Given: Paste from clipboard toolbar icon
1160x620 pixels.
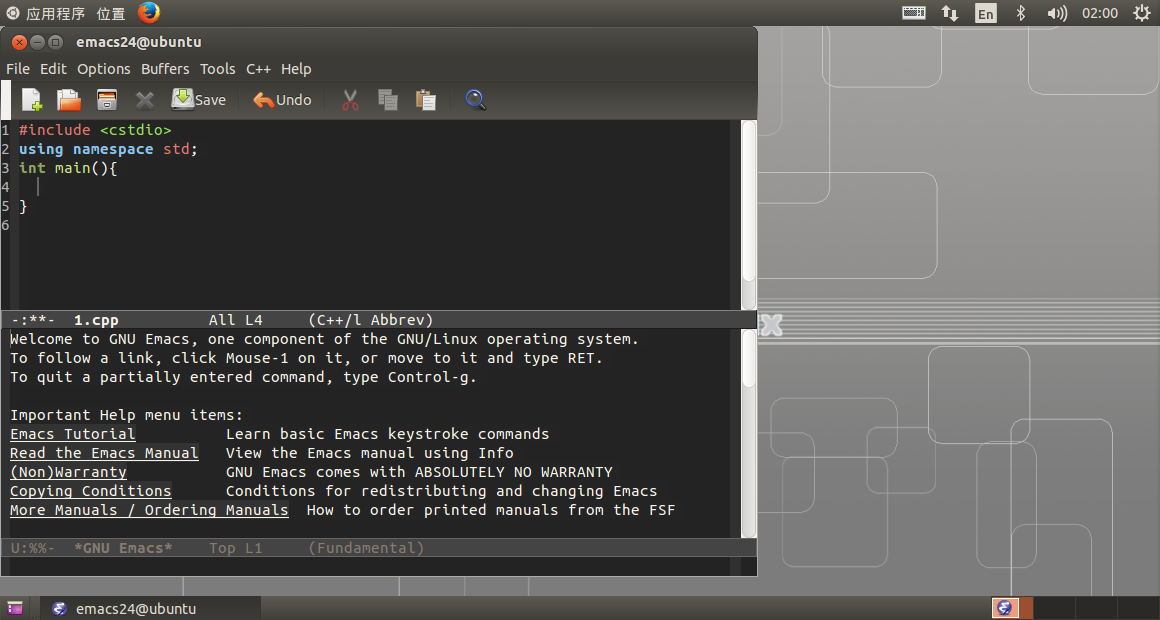Looking at the screenshot, I should pos(425,100).
